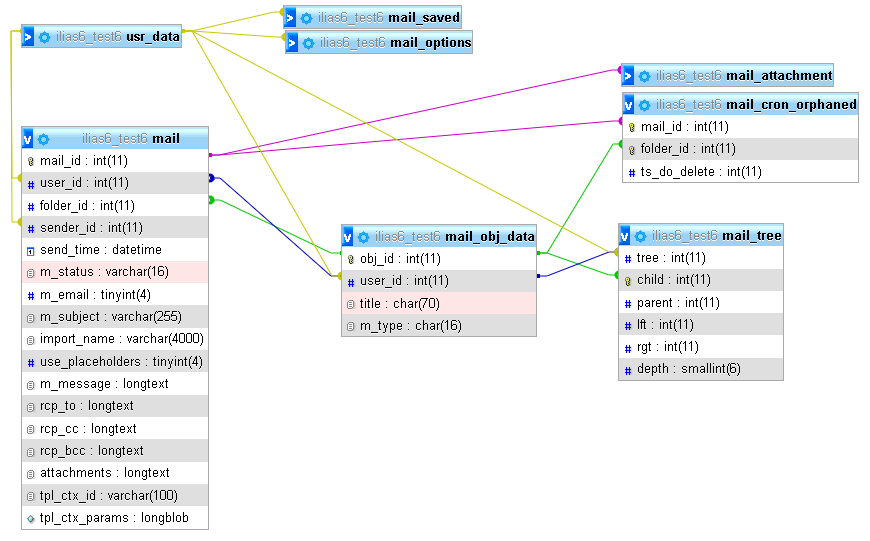The width and height of the screenshot is (870, 541).
Task: Collapse the mail_obj_data table columns
Action: [x=348, y=237]
